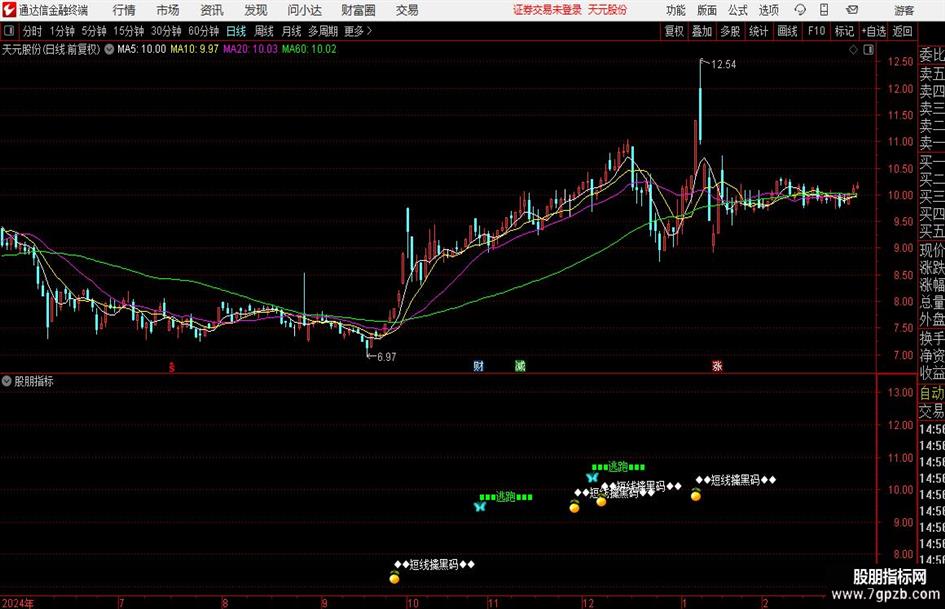Switch to 分时 chart period
The width and height of the screenshot is (945, 609).
33,31
